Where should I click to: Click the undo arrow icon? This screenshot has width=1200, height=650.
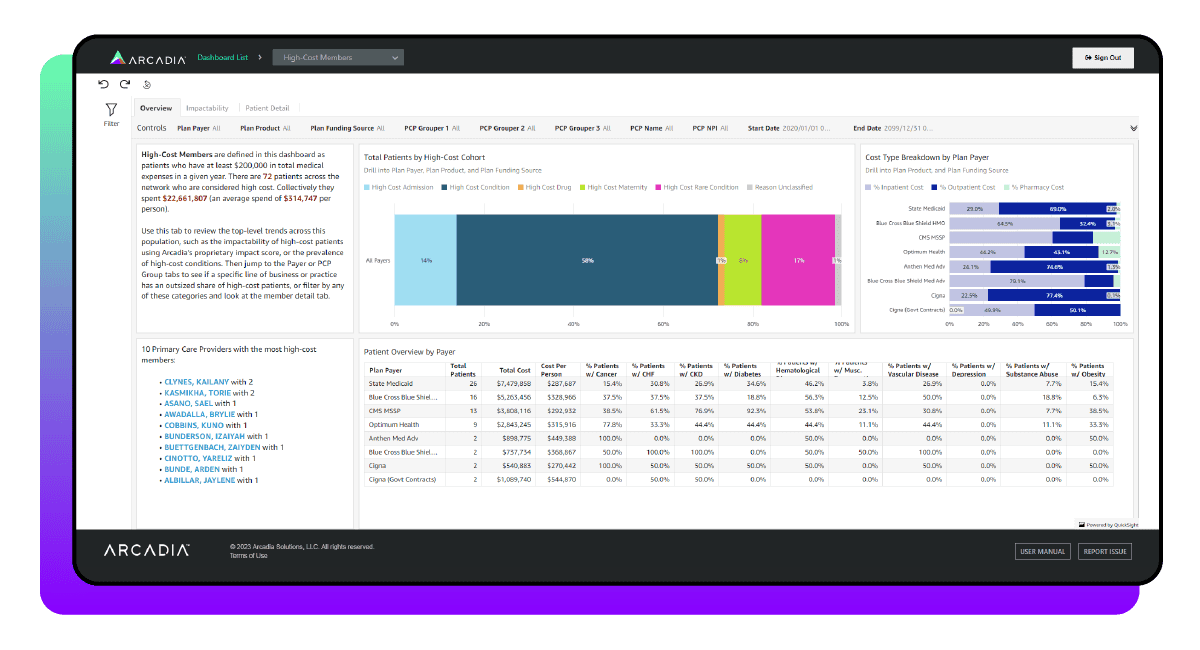point(103,85)
